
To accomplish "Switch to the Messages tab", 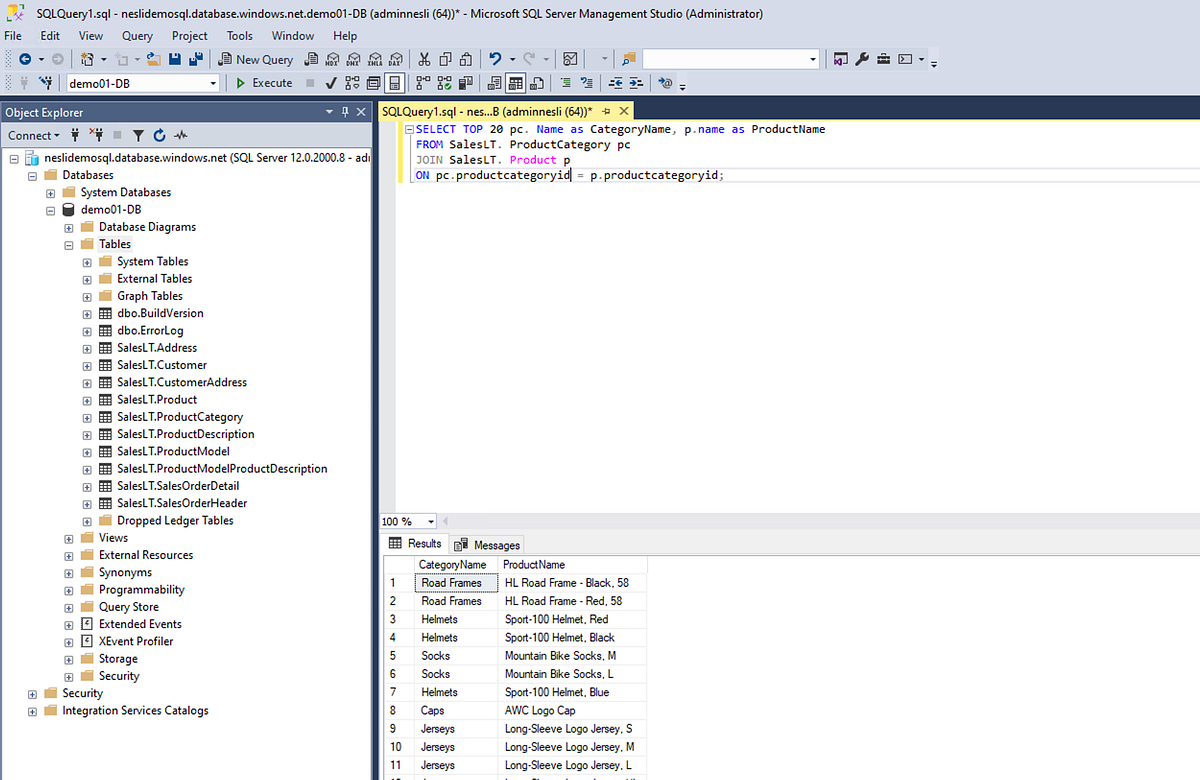I will tap(488, 545).
